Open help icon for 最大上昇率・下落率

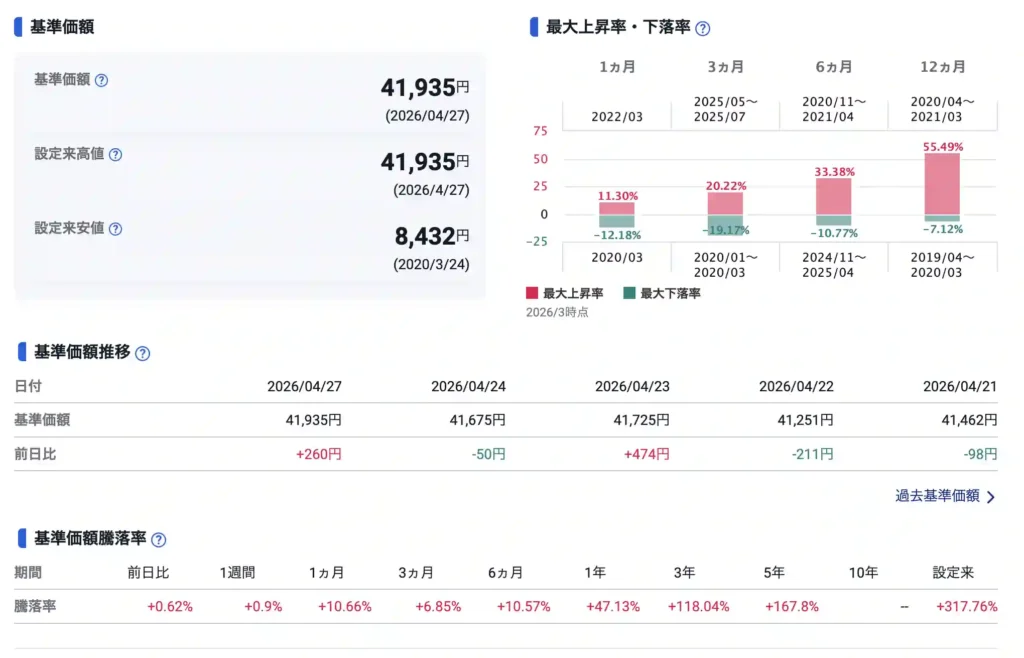pos(703,29)
